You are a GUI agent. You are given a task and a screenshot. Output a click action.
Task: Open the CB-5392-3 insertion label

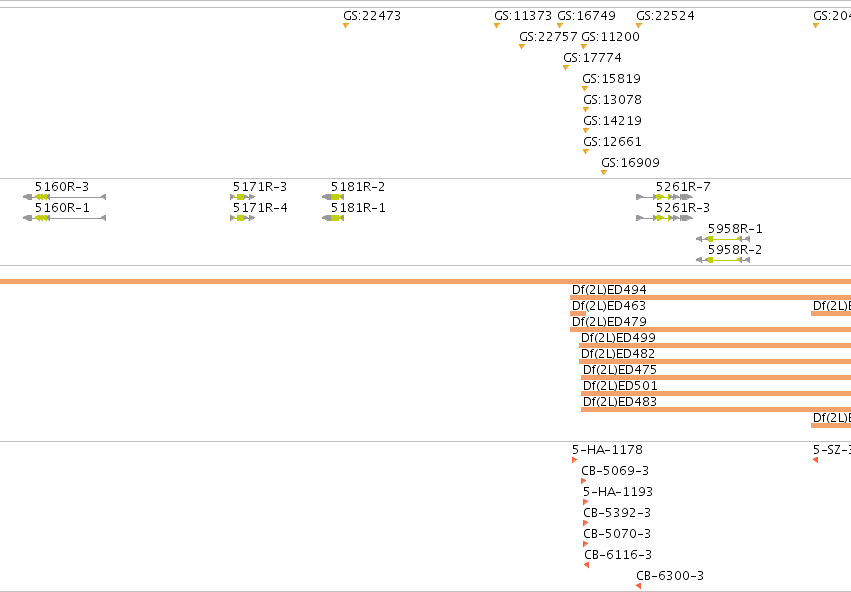[x=617, y=513]
